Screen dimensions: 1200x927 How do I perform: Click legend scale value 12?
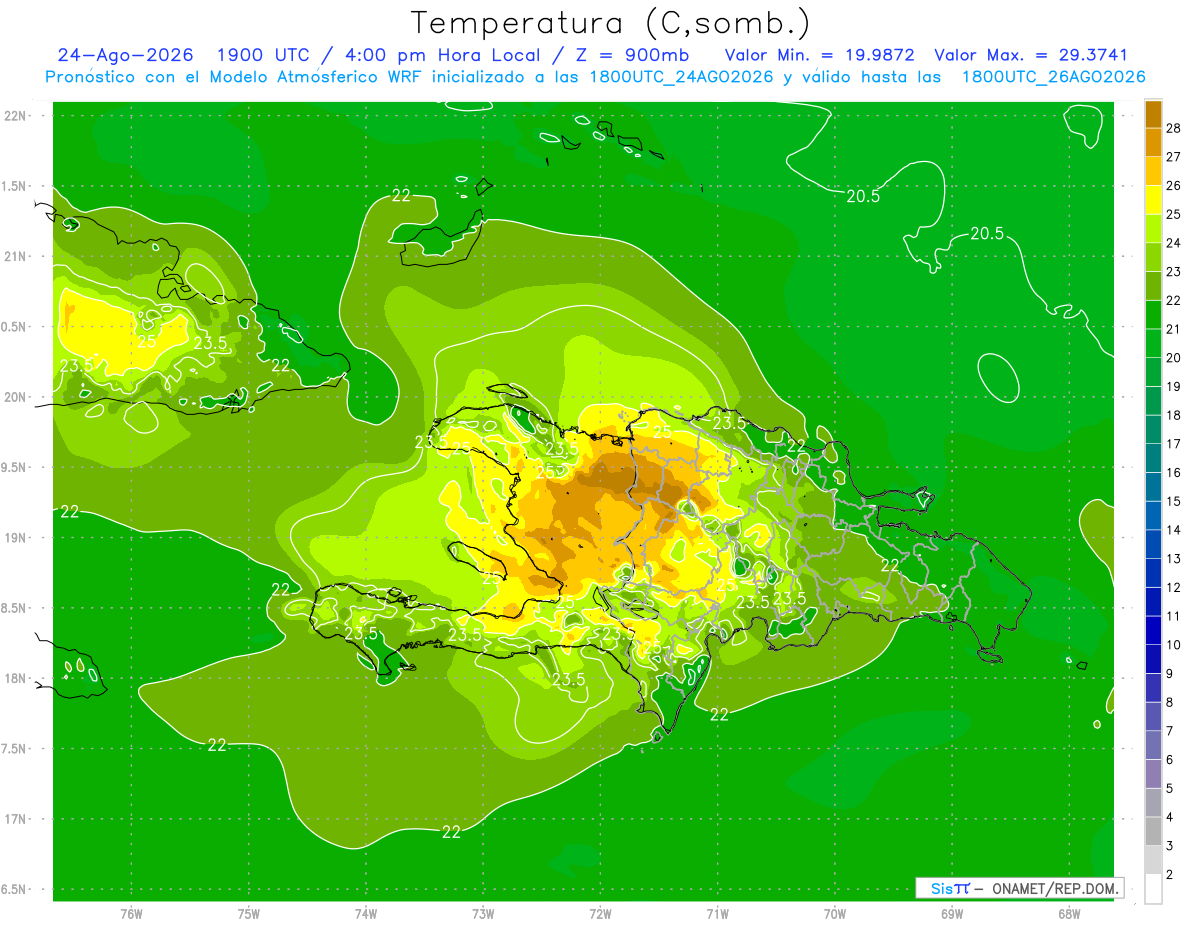click(1175, 587)
